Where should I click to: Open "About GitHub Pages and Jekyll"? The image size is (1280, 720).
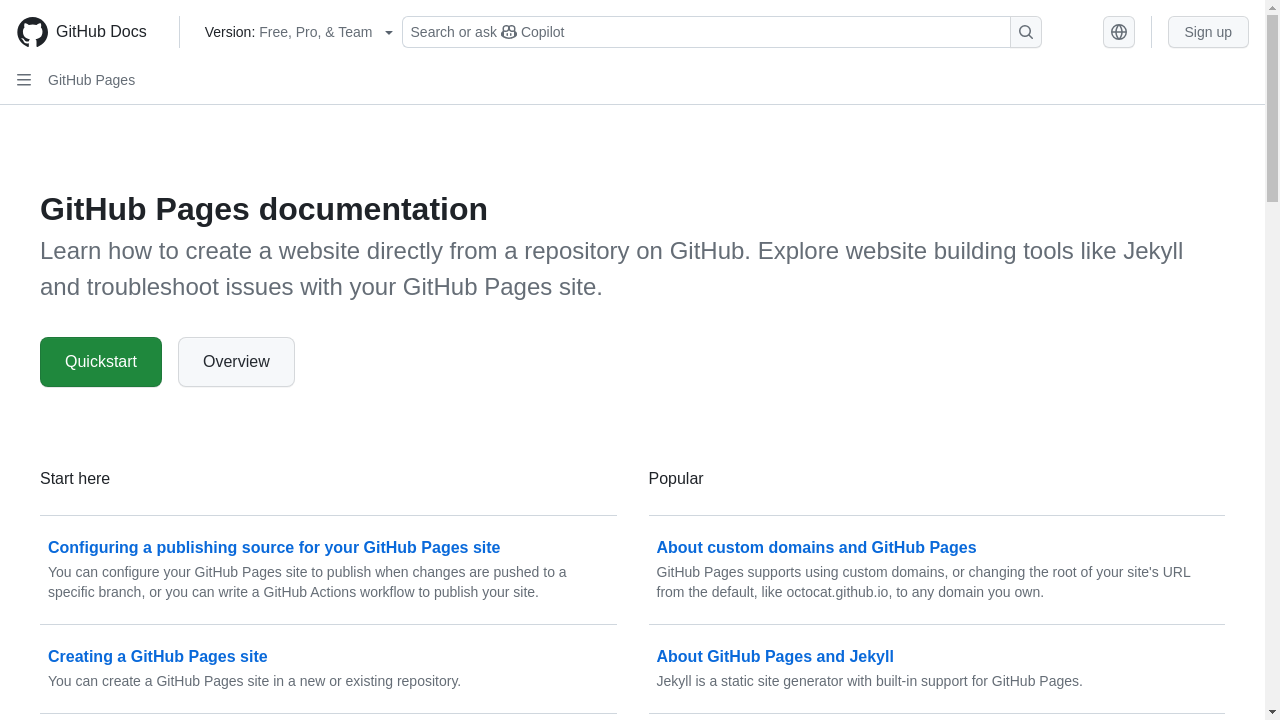point(775,656)
